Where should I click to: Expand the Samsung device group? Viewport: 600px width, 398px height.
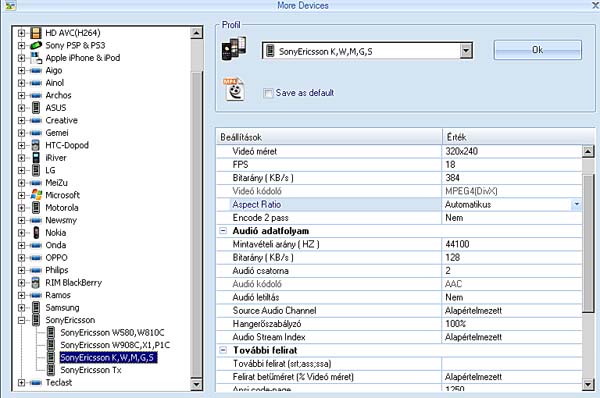tap(21, 307)
